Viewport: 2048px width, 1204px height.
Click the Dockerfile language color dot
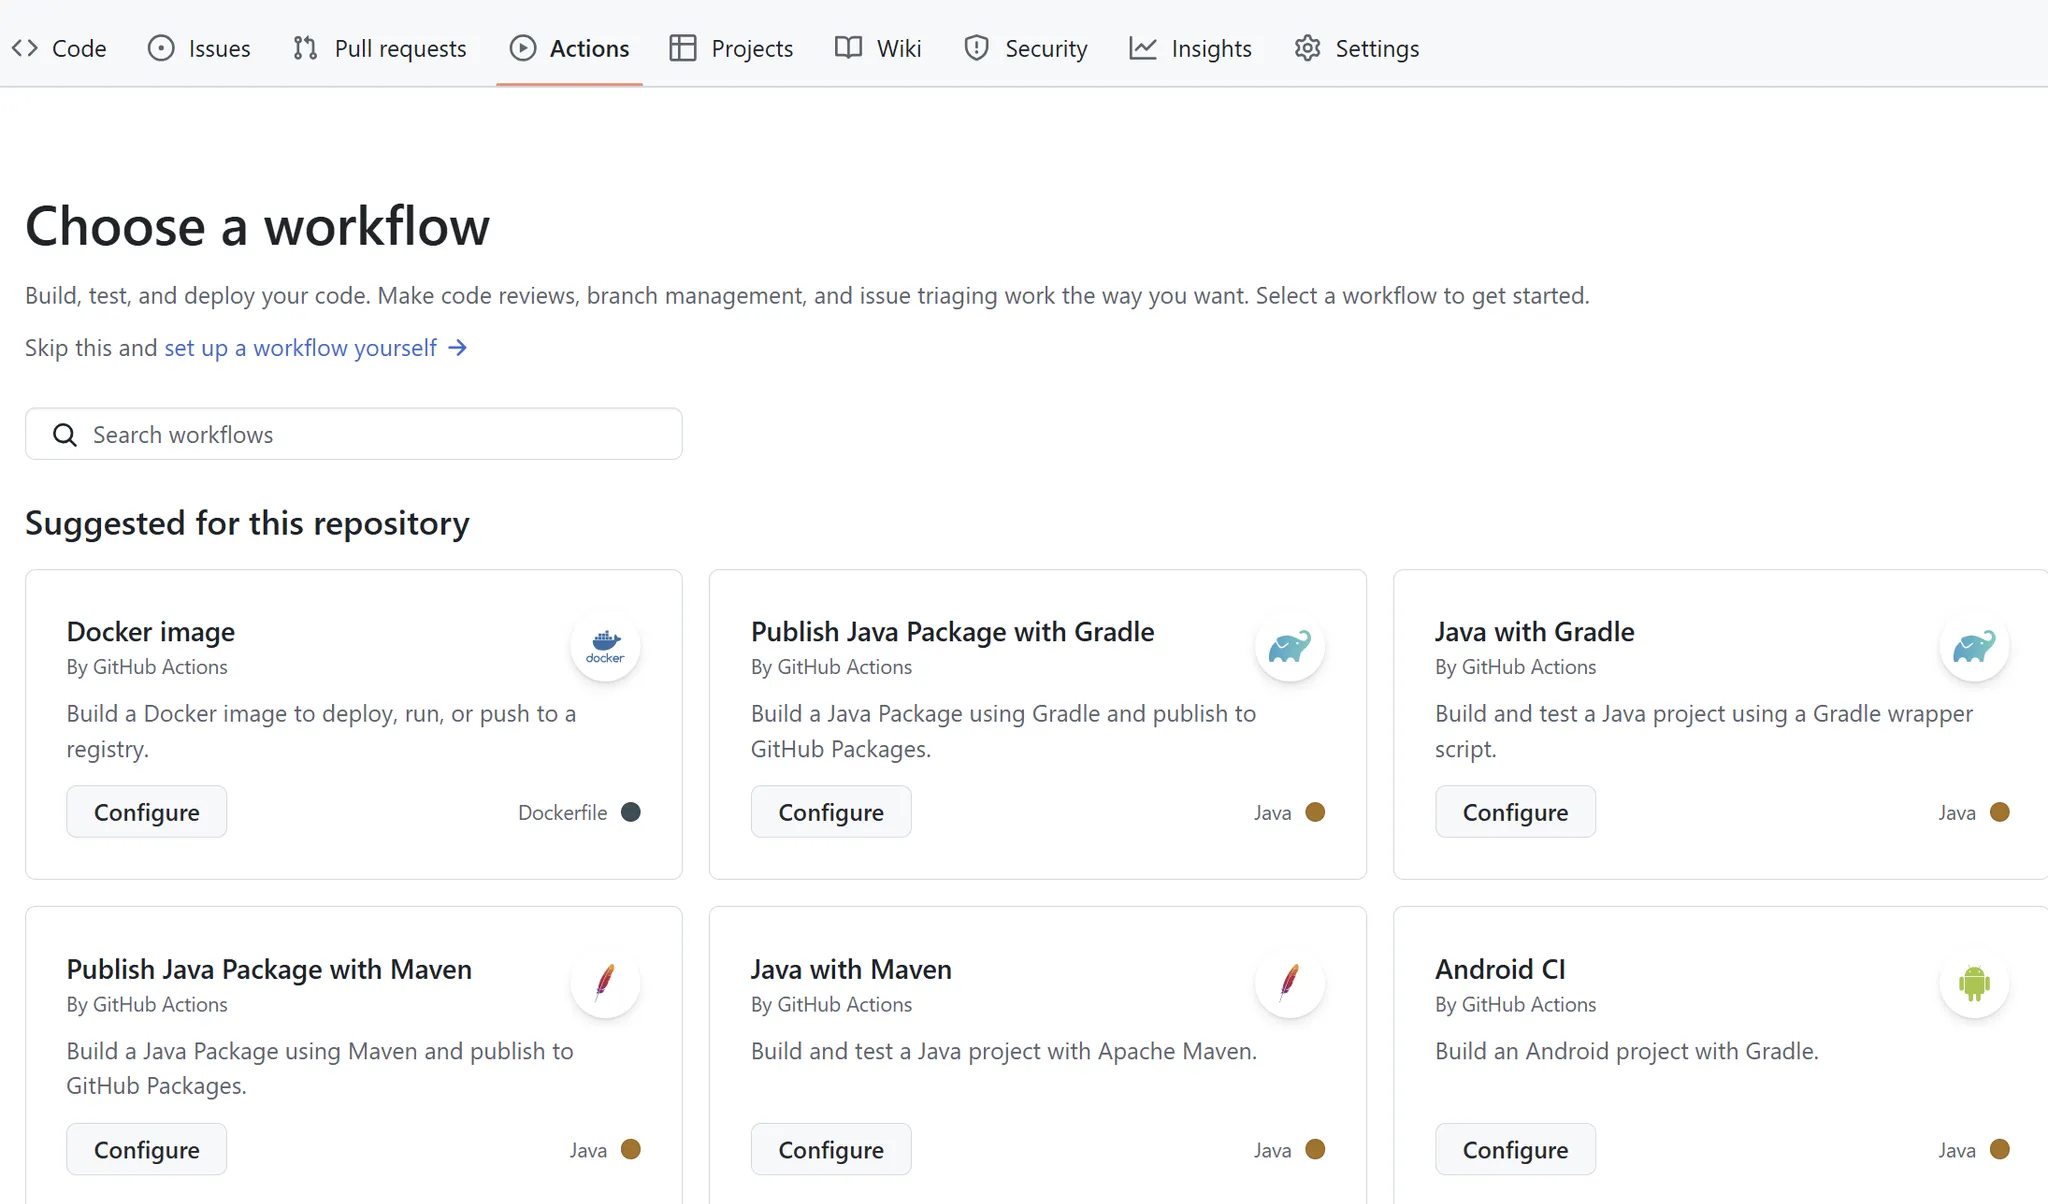coord(630,812)
